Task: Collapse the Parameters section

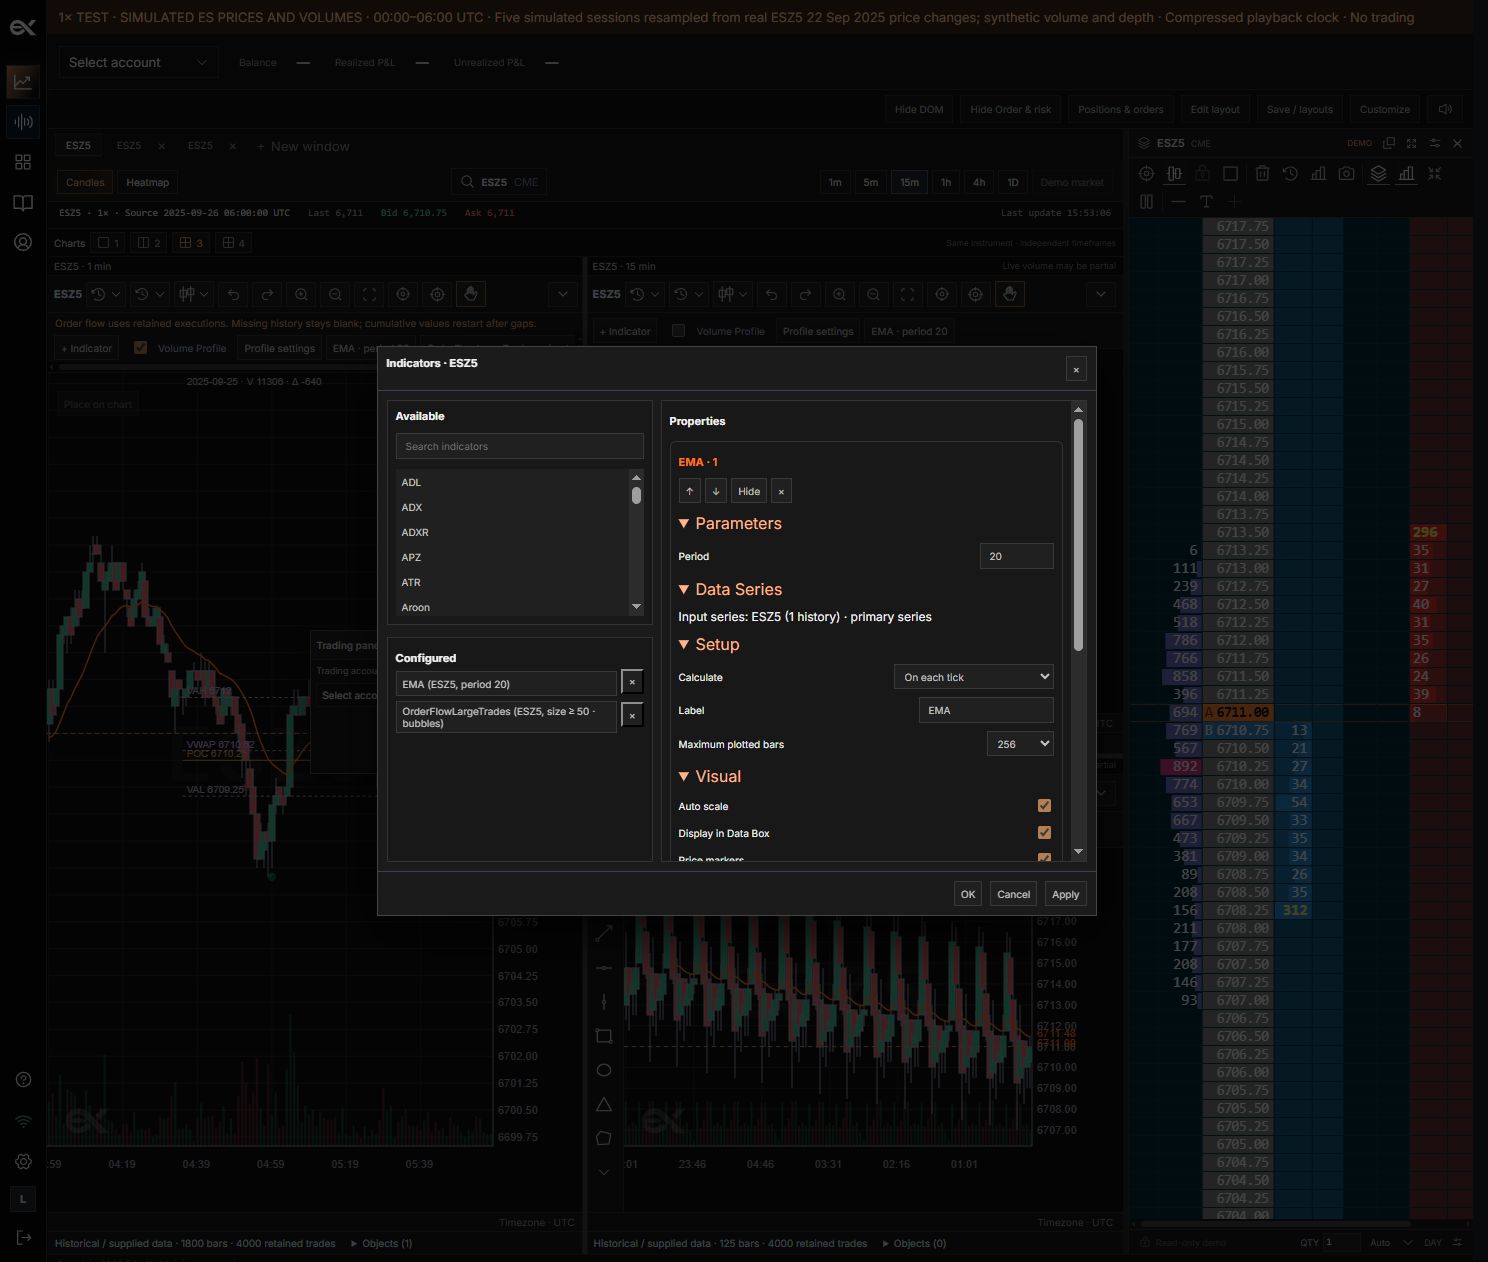Action: (x=730, y=523)
